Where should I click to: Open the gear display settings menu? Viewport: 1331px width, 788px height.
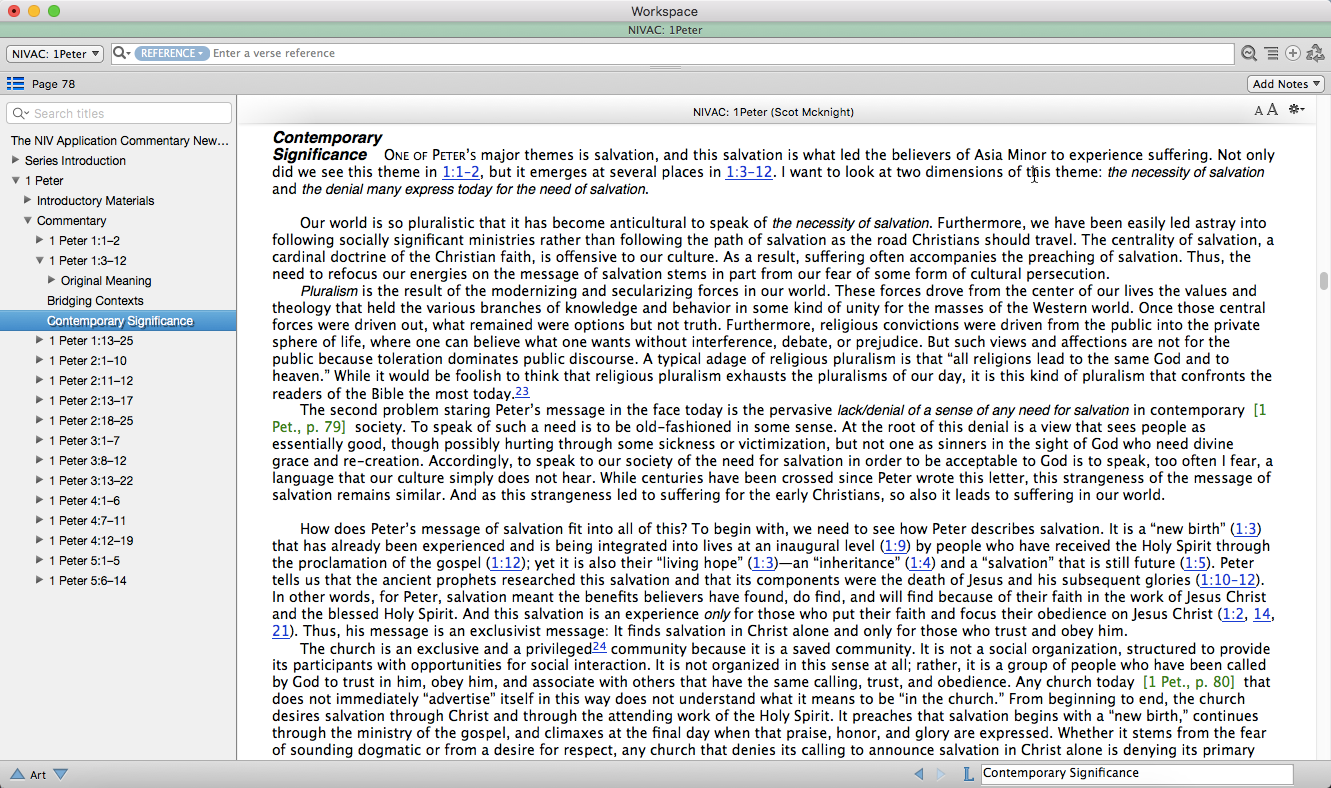(1297, 110)
